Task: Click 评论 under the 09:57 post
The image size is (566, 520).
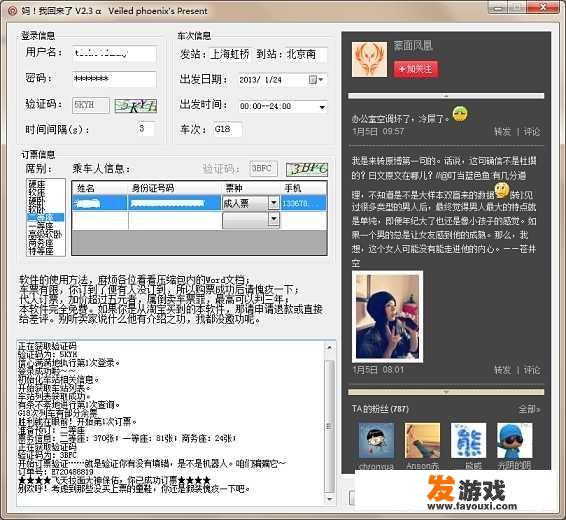Action: [532, 132]
